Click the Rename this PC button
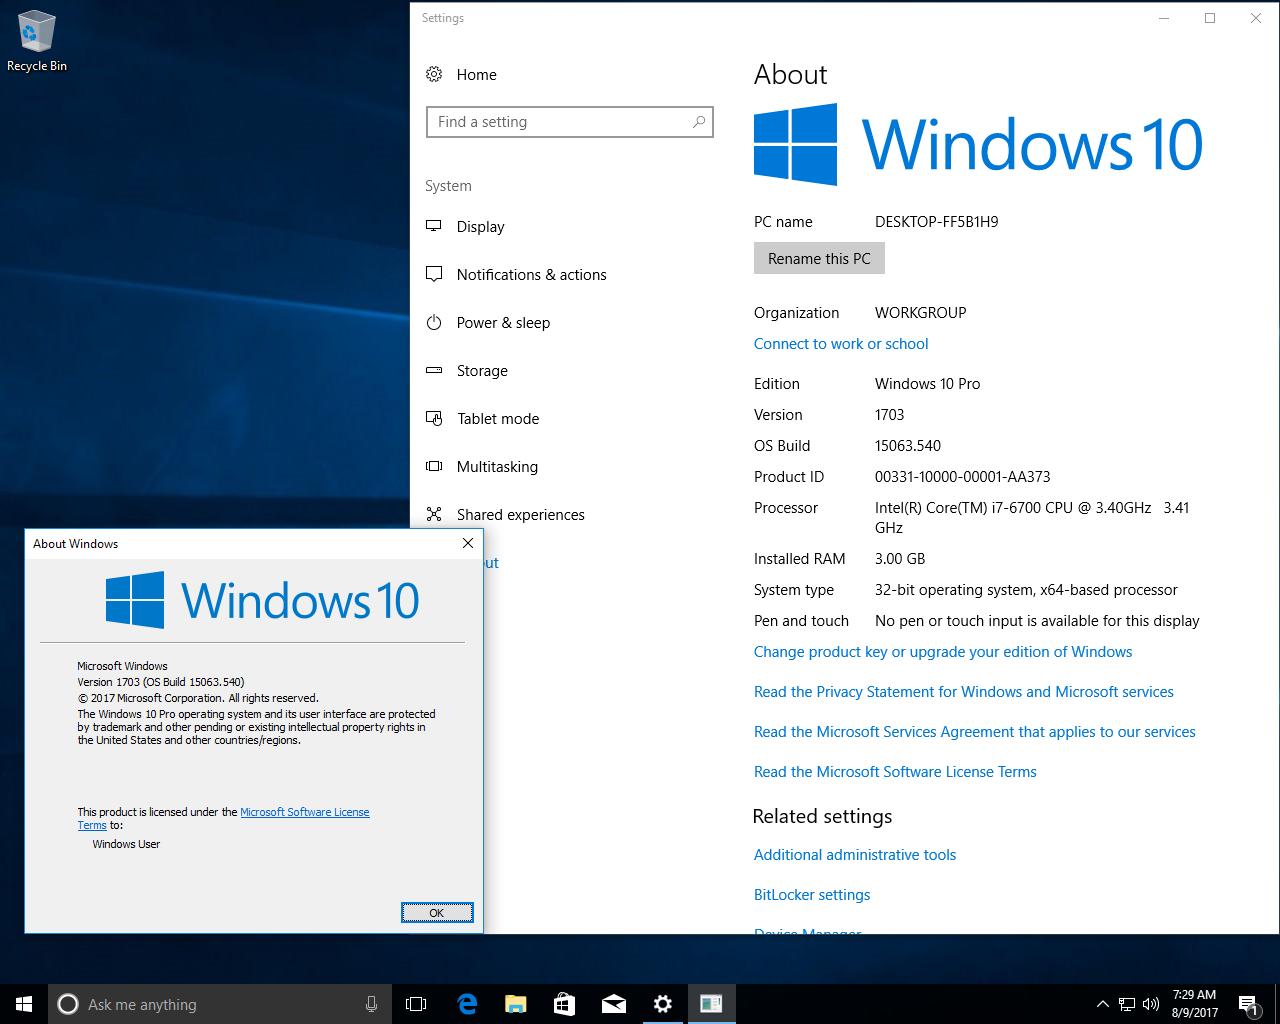This screenshot has width=1280, height=1024. [x=819, y=258]
